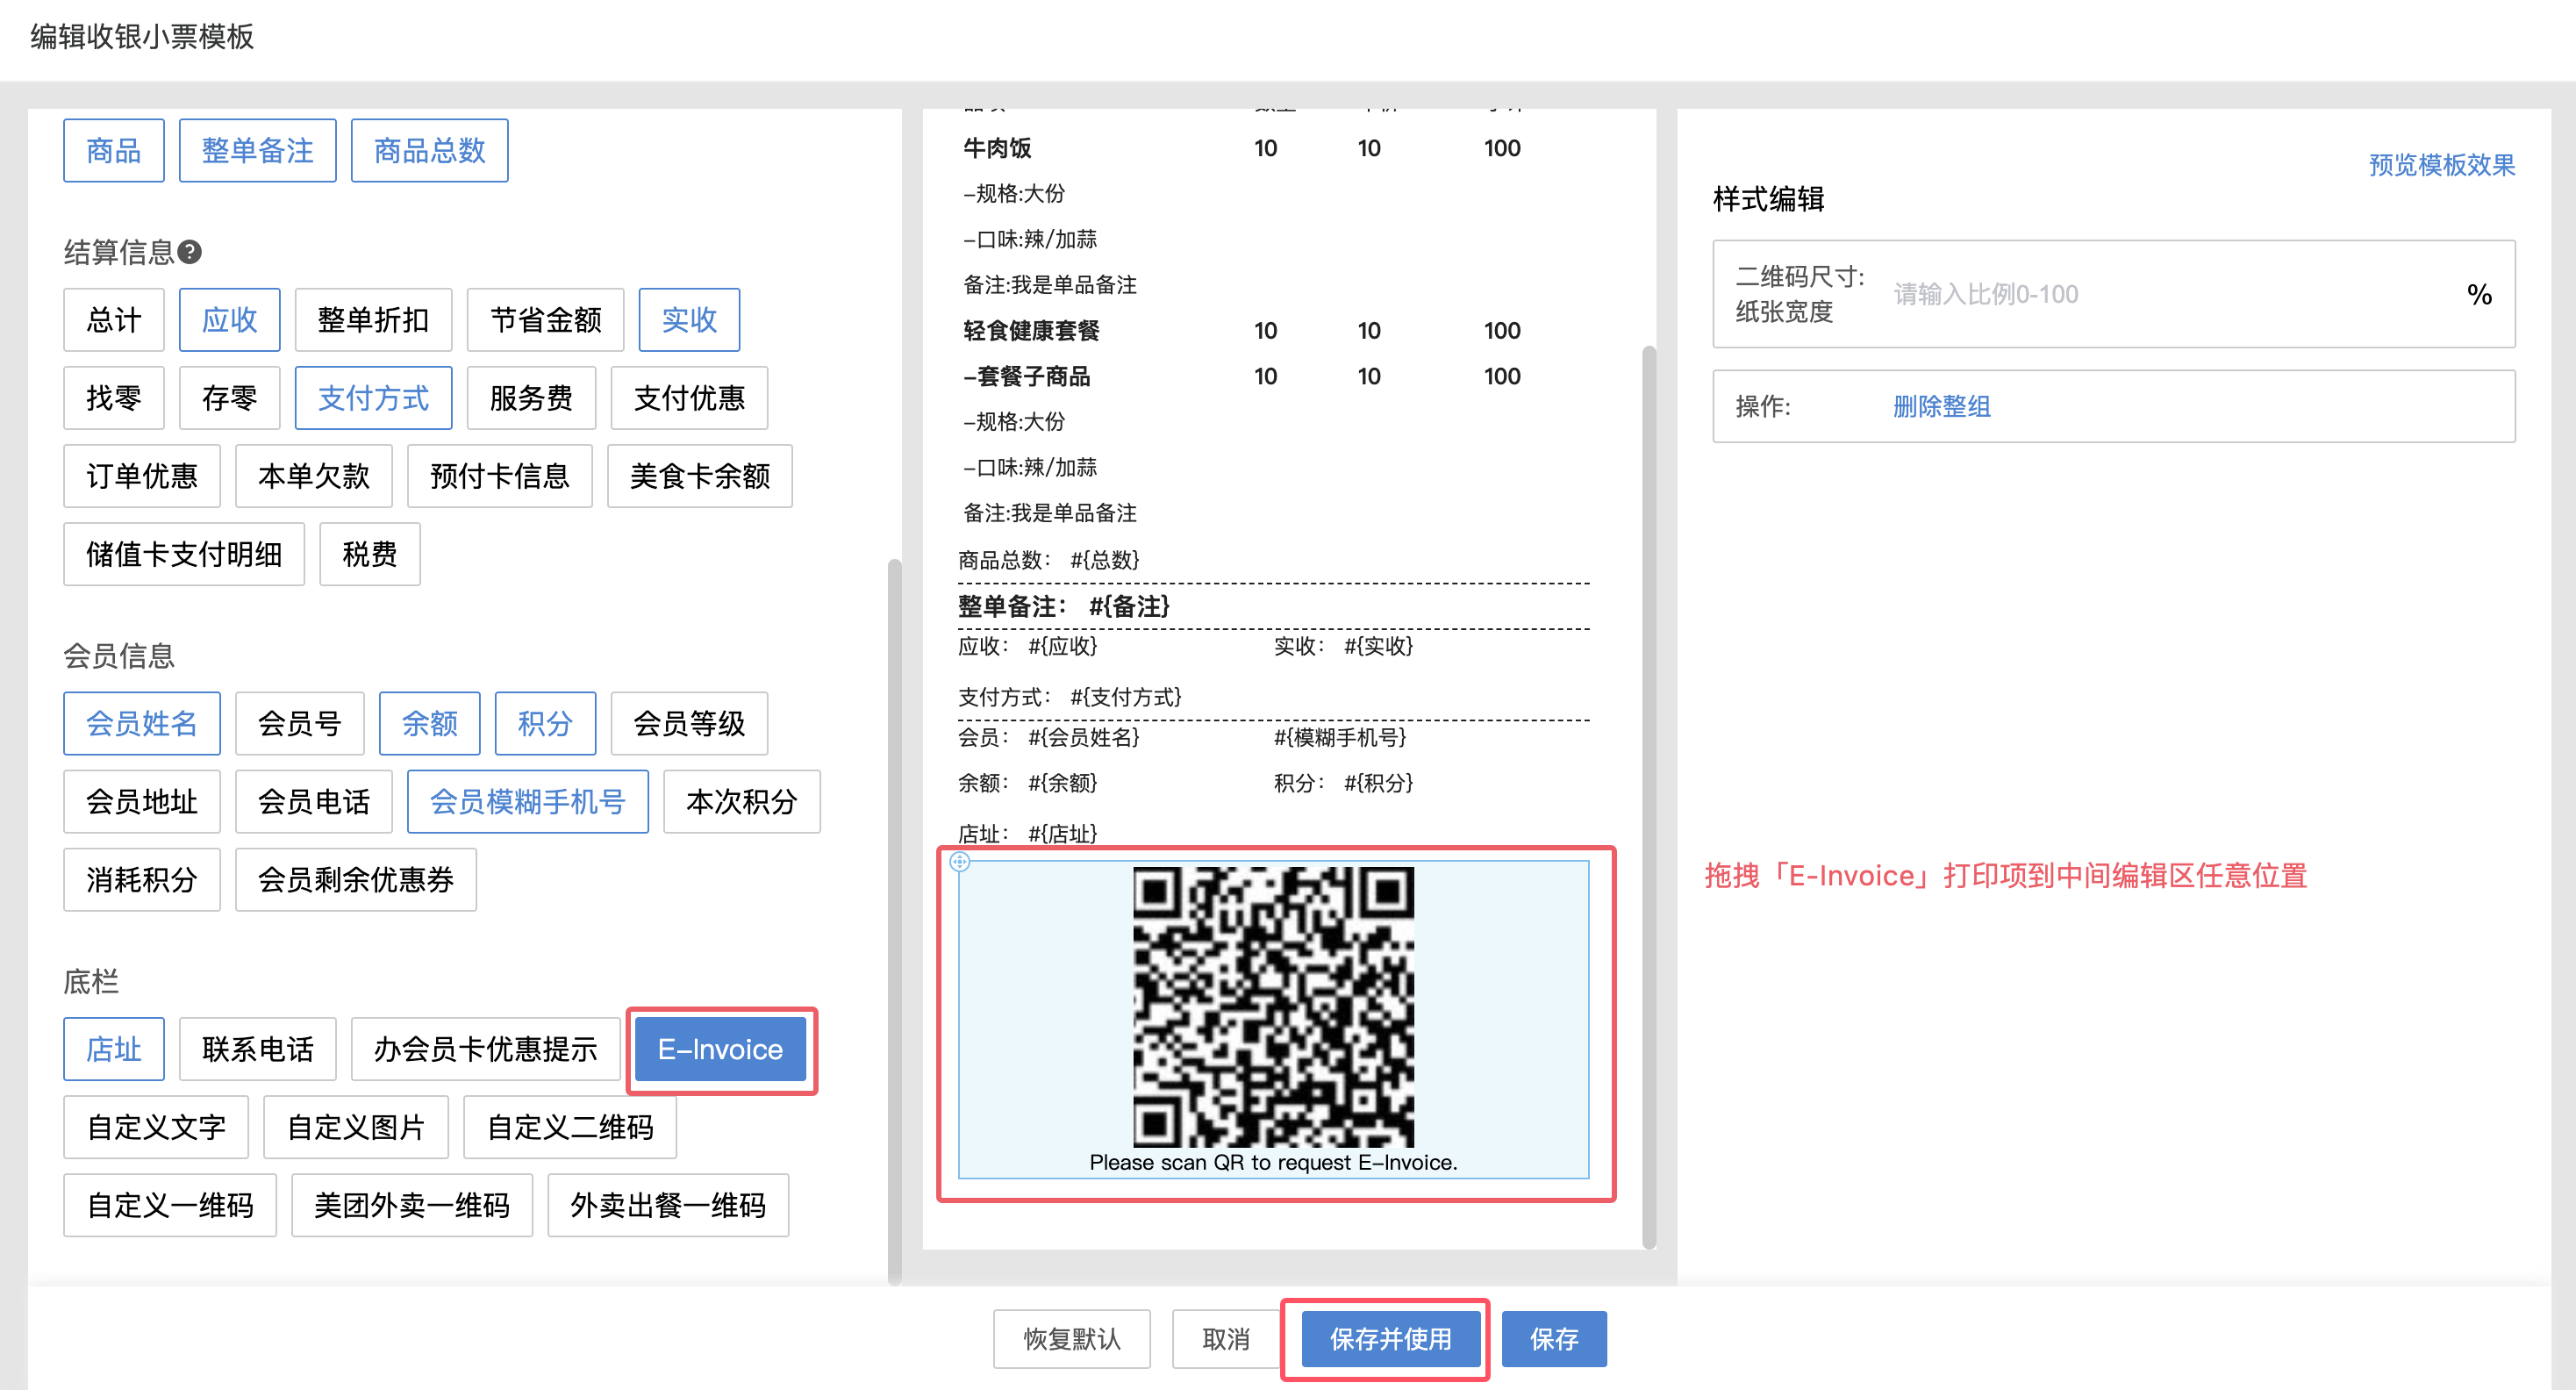Toggle the 应收 print item

pyautogui.click(x=230, y=320)
